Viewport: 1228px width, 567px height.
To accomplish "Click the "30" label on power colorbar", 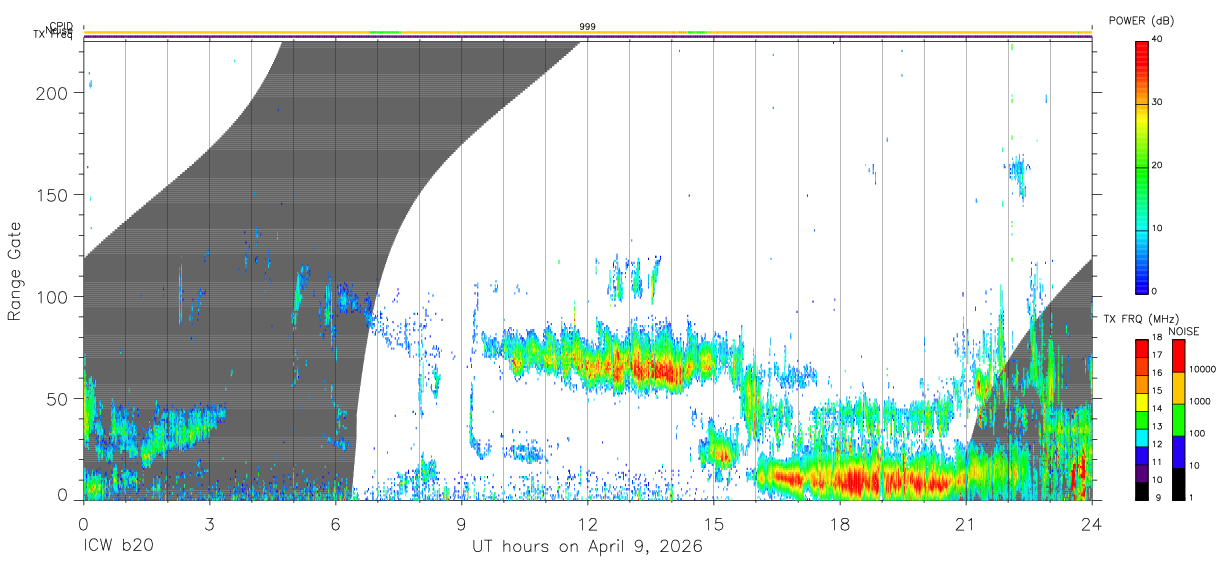I will [x=1157, y=103].
